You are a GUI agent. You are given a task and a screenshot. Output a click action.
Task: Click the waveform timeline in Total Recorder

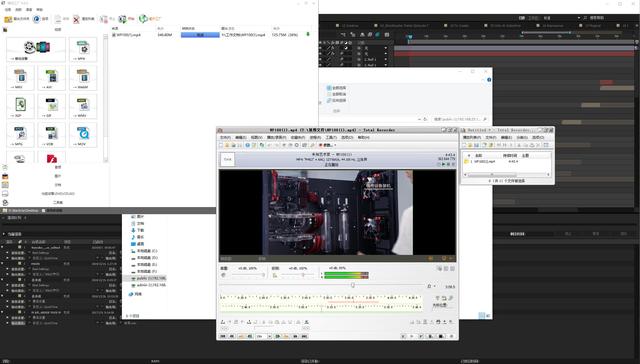[321, 302]
